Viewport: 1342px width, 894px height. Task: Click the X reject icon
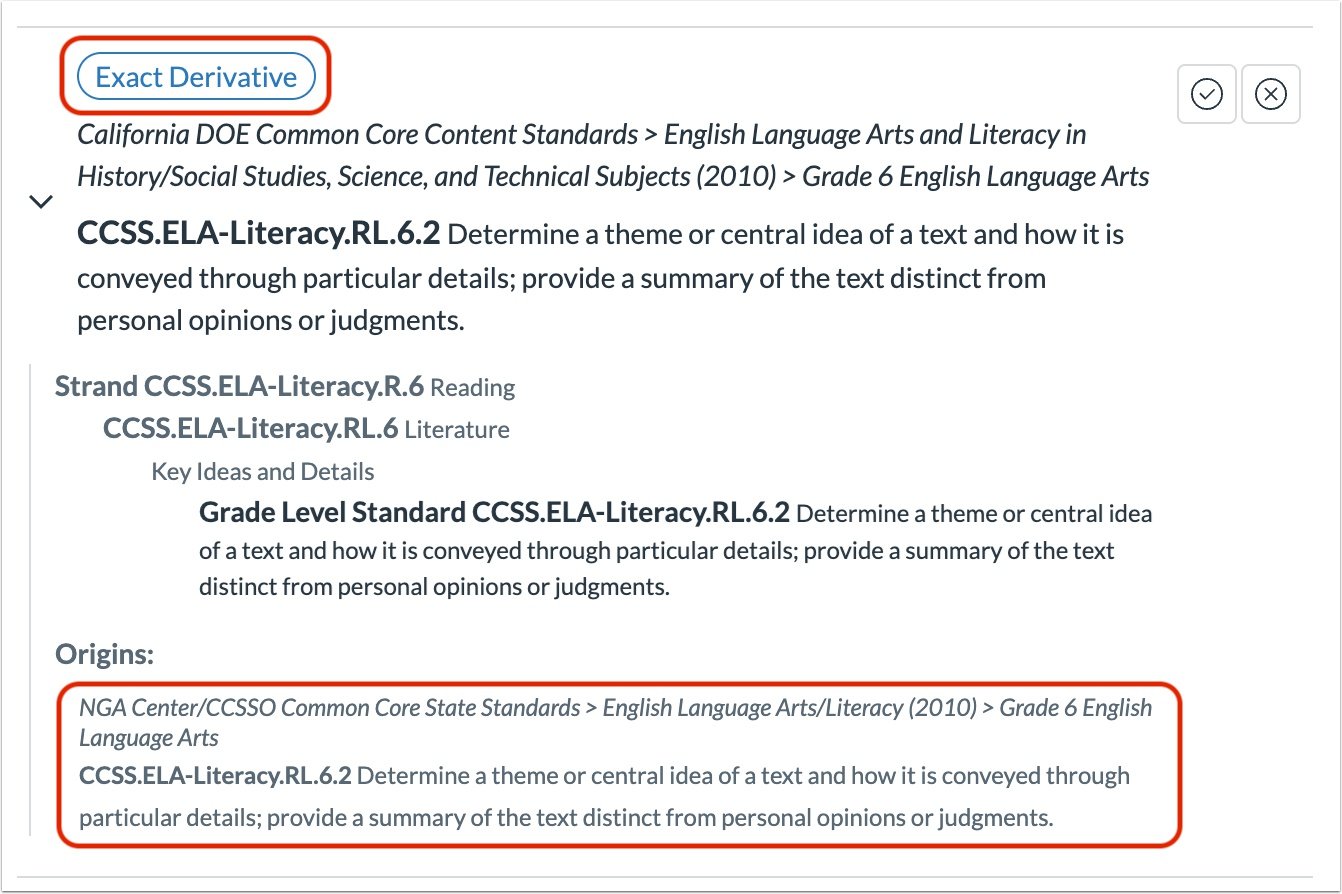[1271, 94]
